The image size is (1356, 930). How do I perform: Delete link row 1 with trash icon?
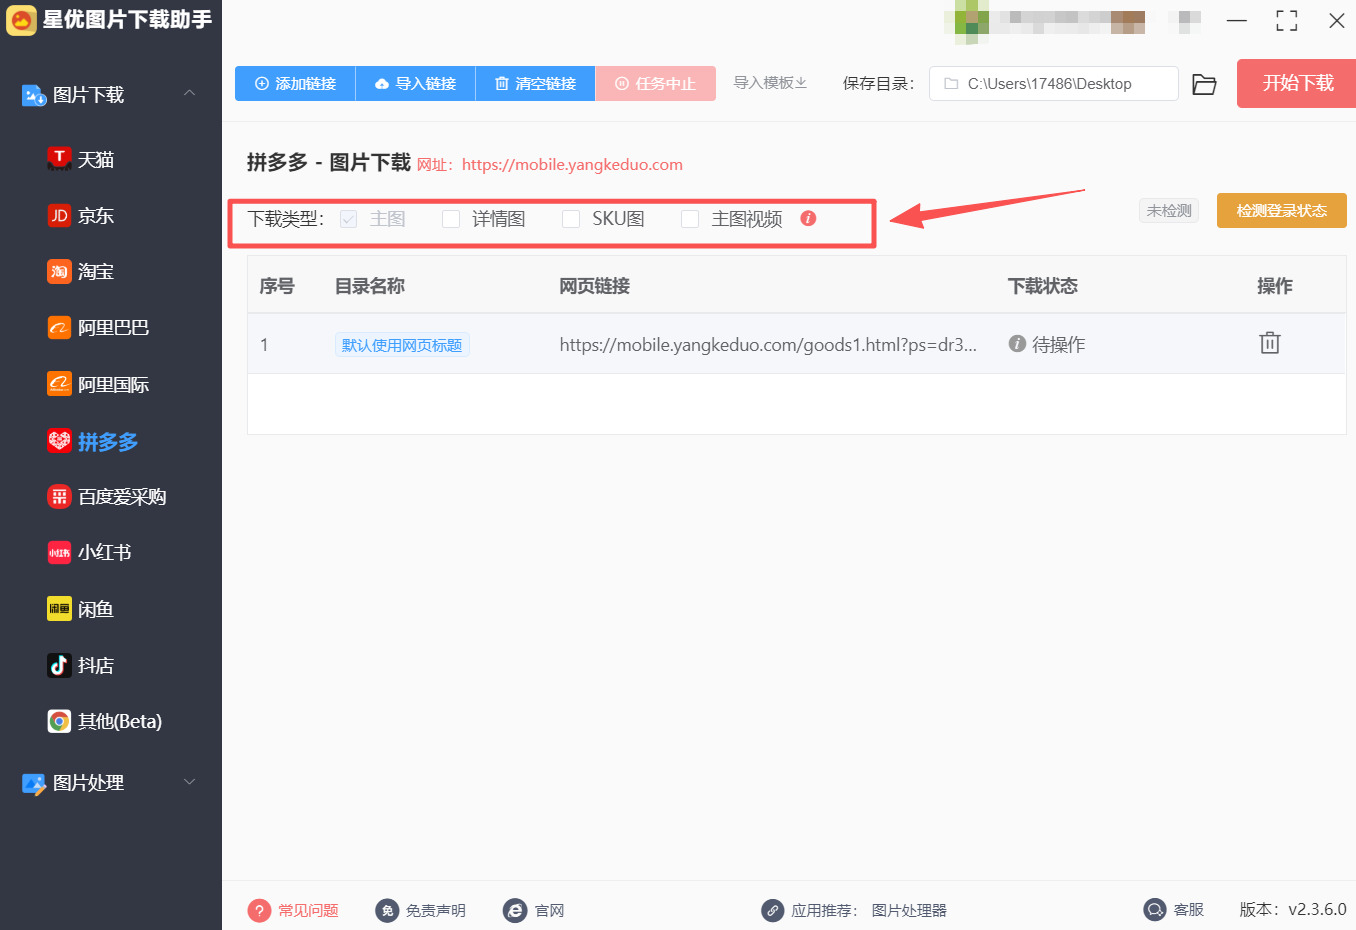(x=1269, y=342)
